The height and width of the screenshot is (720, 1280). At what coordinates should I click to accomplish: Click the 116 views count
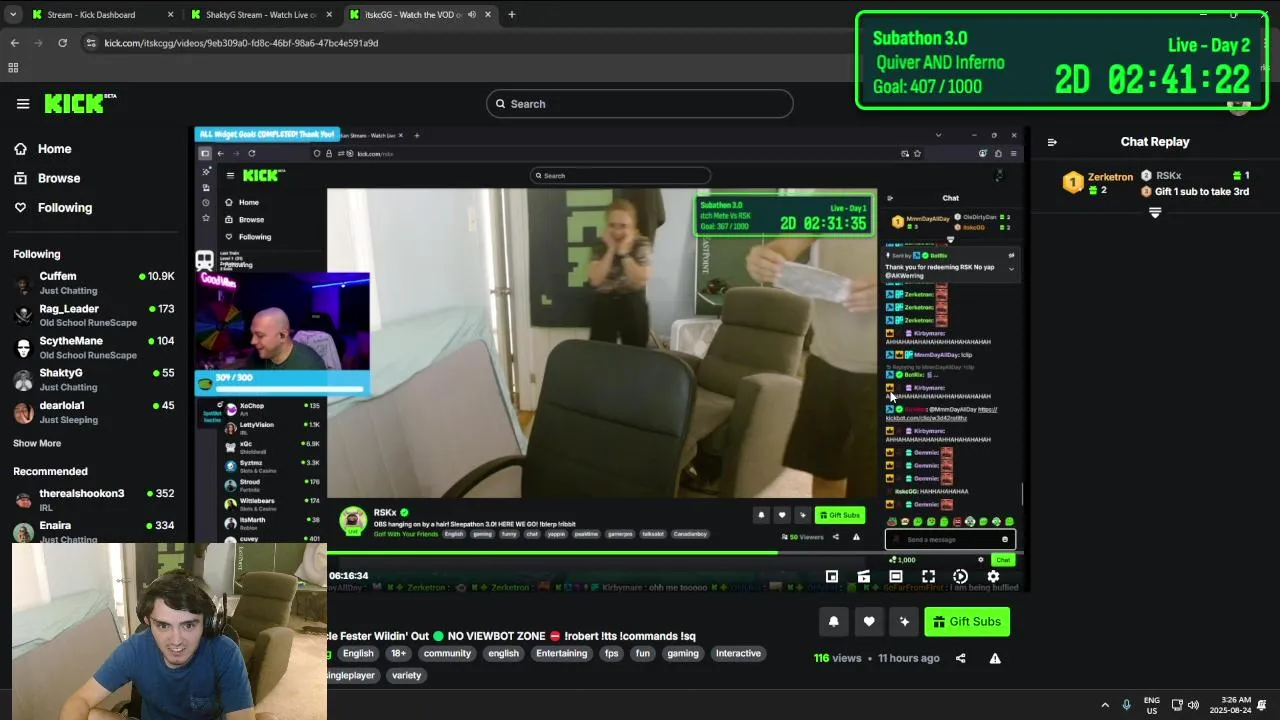tap(837, 658)
